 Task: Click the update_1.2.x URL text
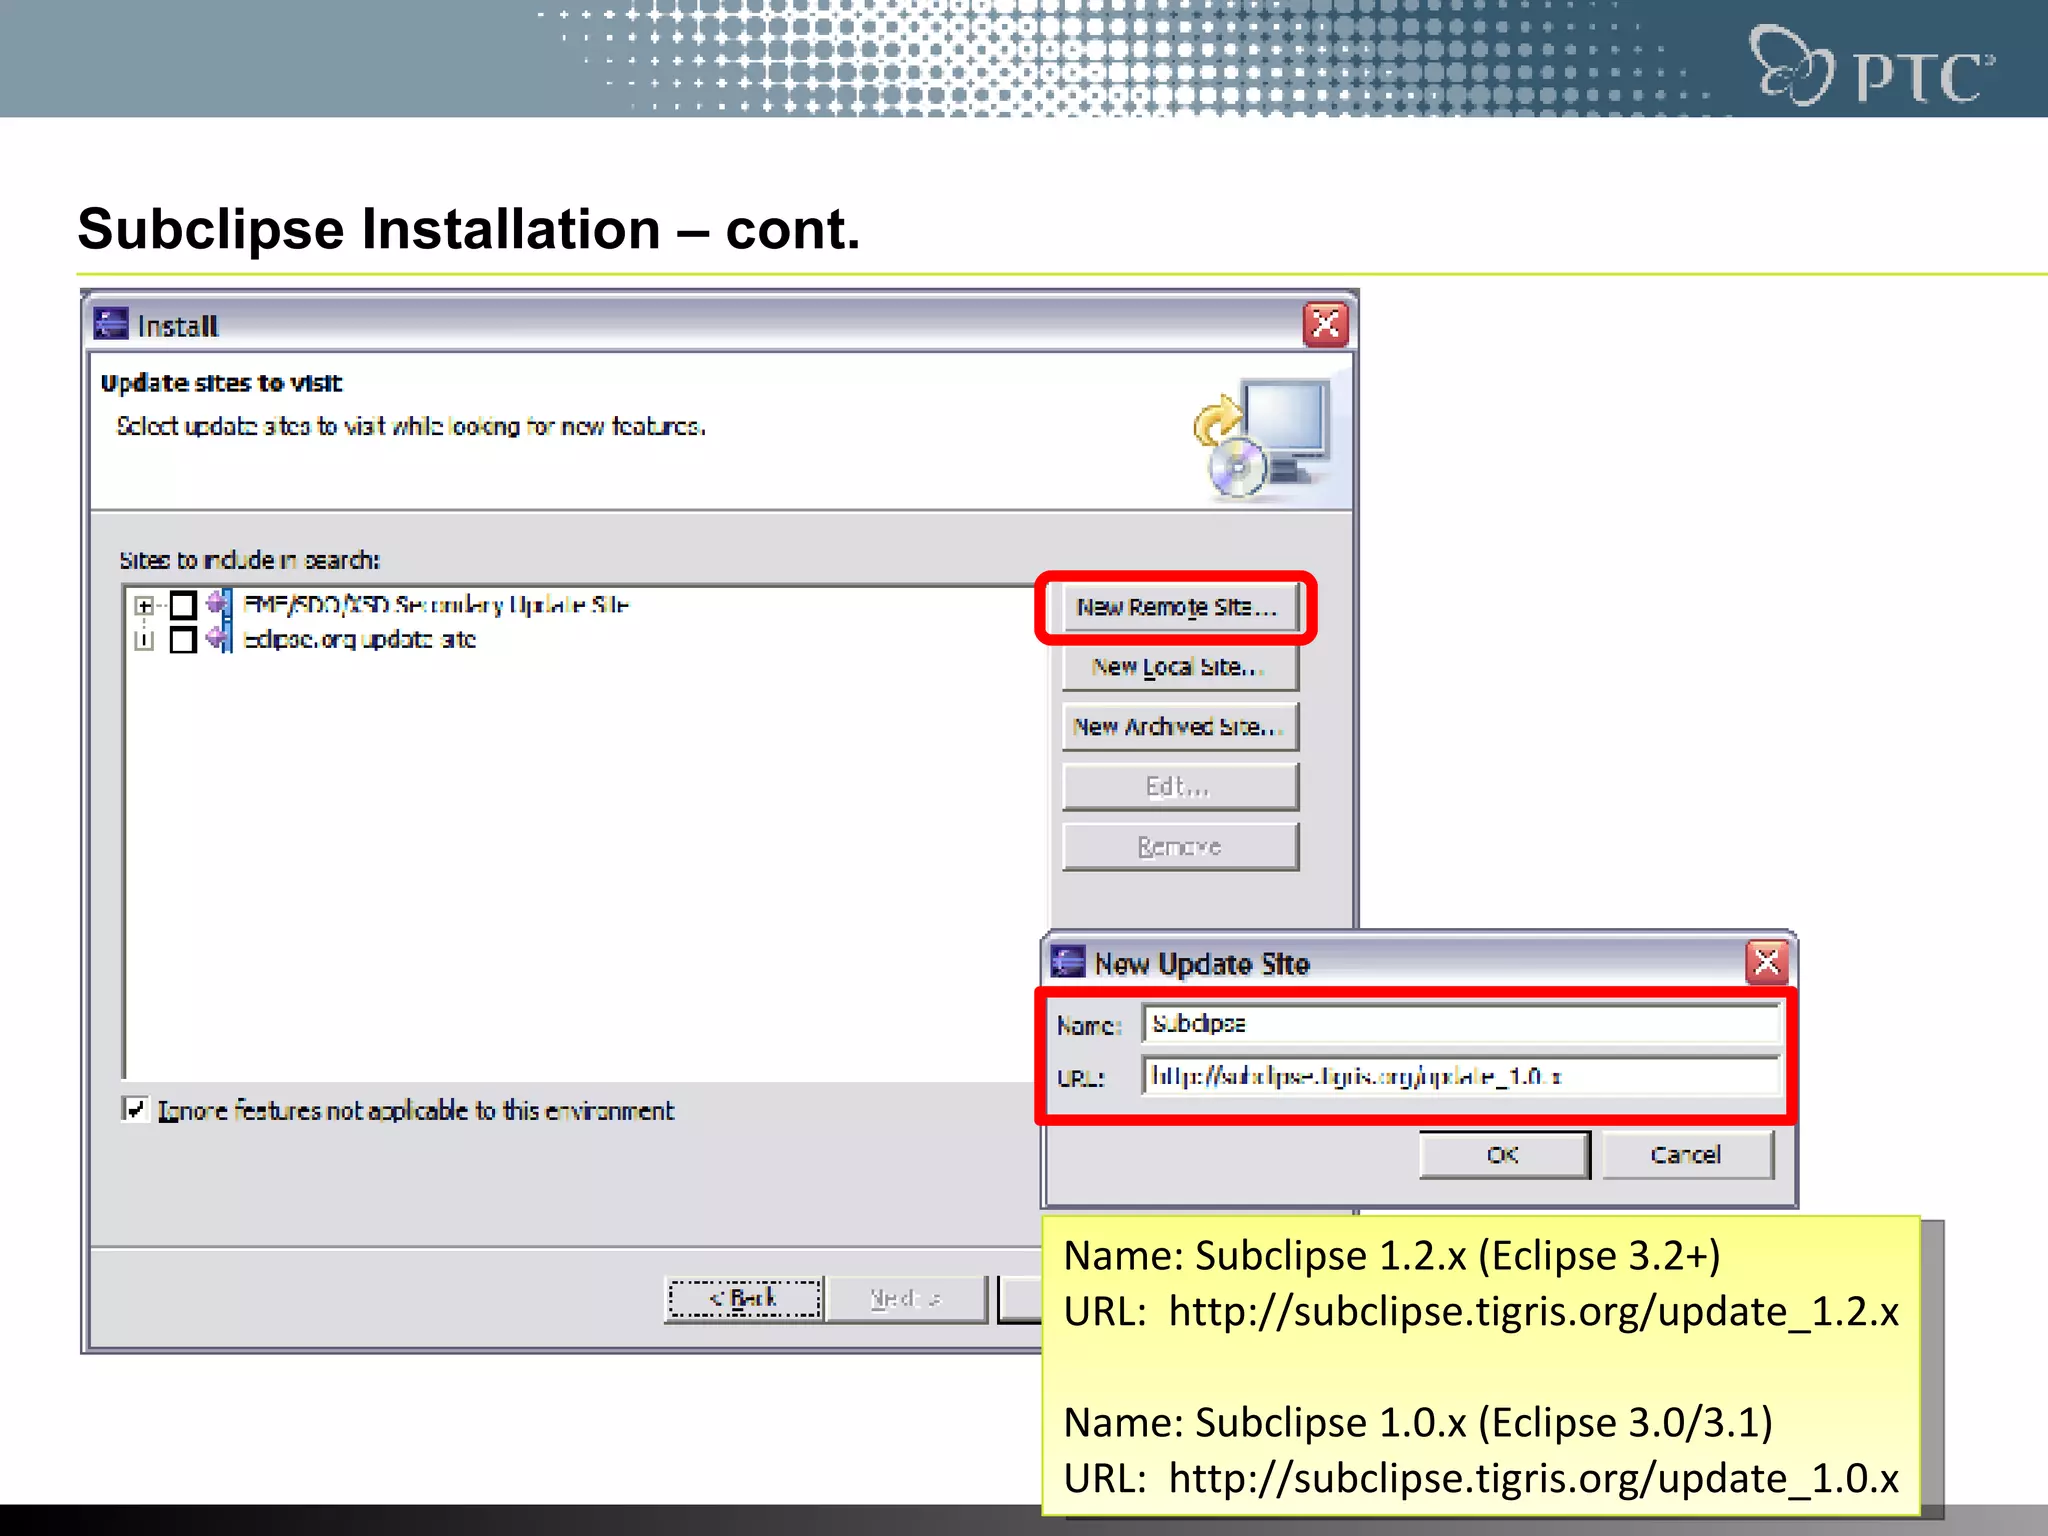coord(1533,1312)
